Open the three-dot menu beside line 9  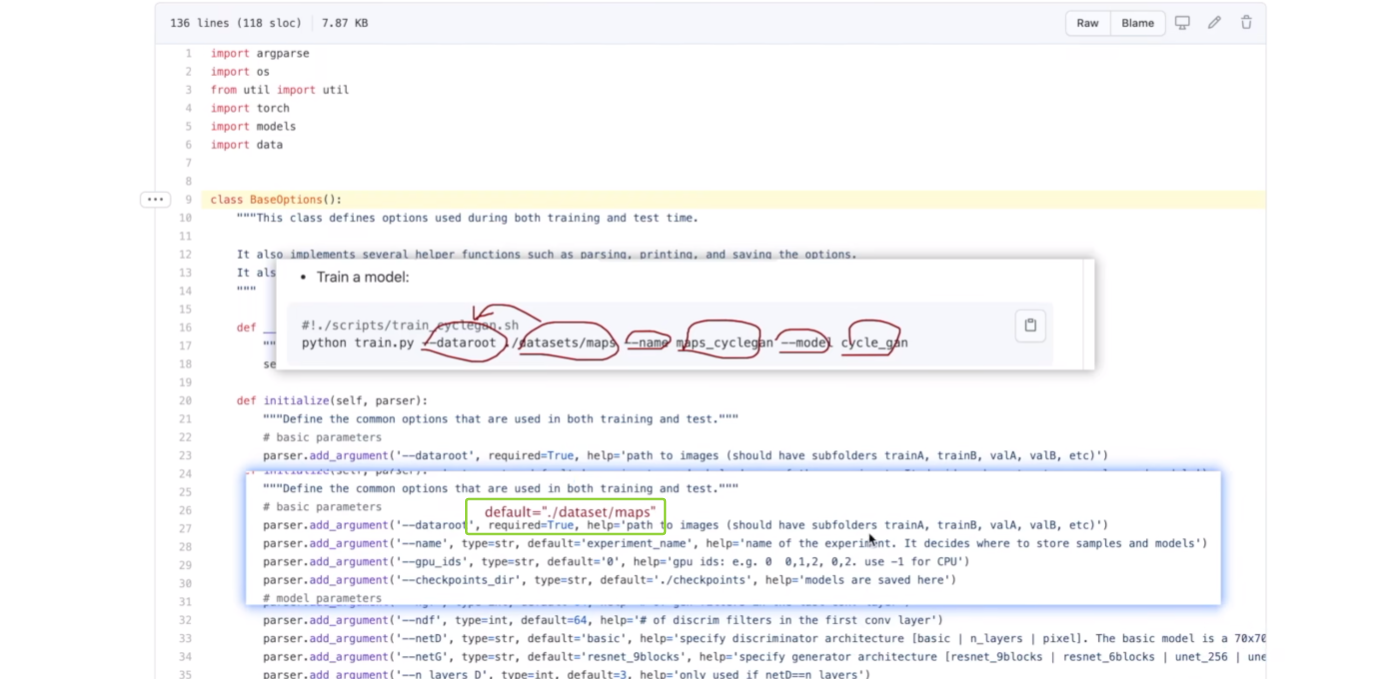click(155, 199)
